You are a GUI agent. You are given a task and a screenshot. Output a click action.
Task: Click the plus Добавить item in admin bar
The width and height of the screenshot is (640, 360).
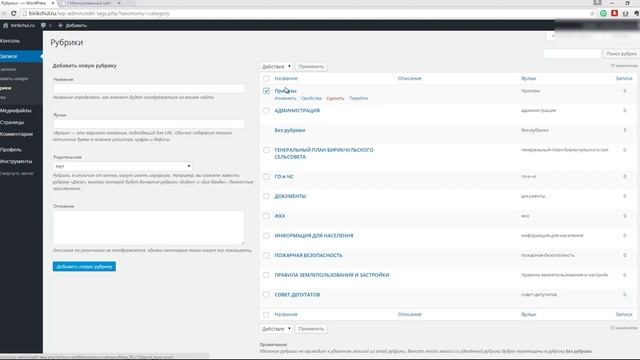click(72, 25)
